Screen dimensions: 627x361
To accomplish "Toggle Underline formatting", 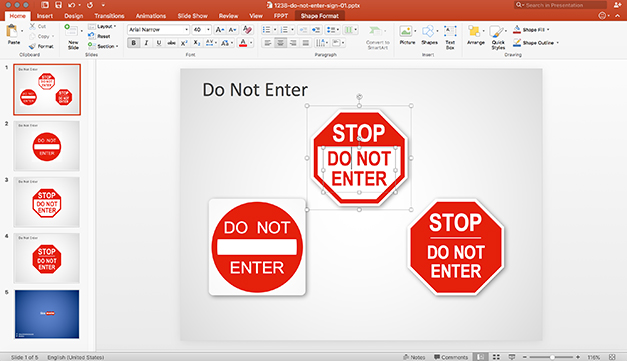I will [159, 43].
